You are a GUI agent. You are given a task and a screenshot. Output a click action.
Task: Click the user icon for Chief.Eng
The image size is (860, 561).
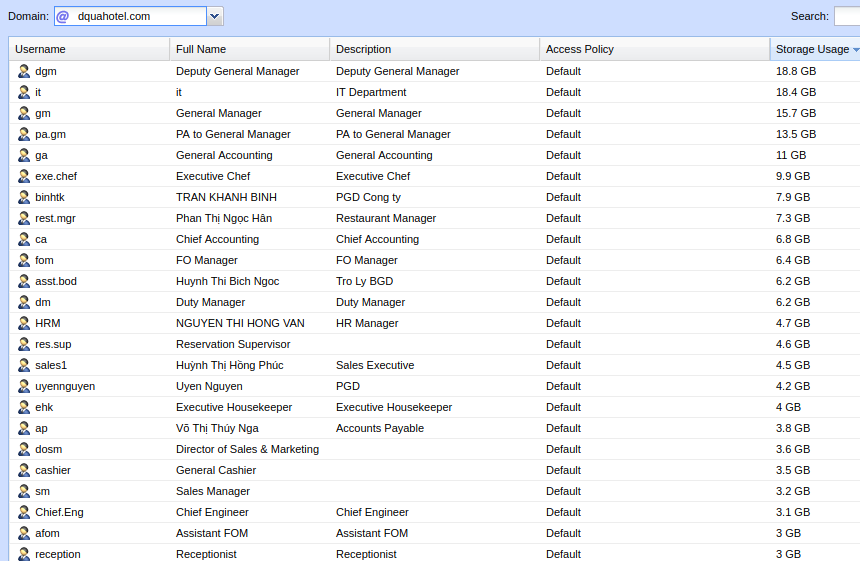point(24,512)
